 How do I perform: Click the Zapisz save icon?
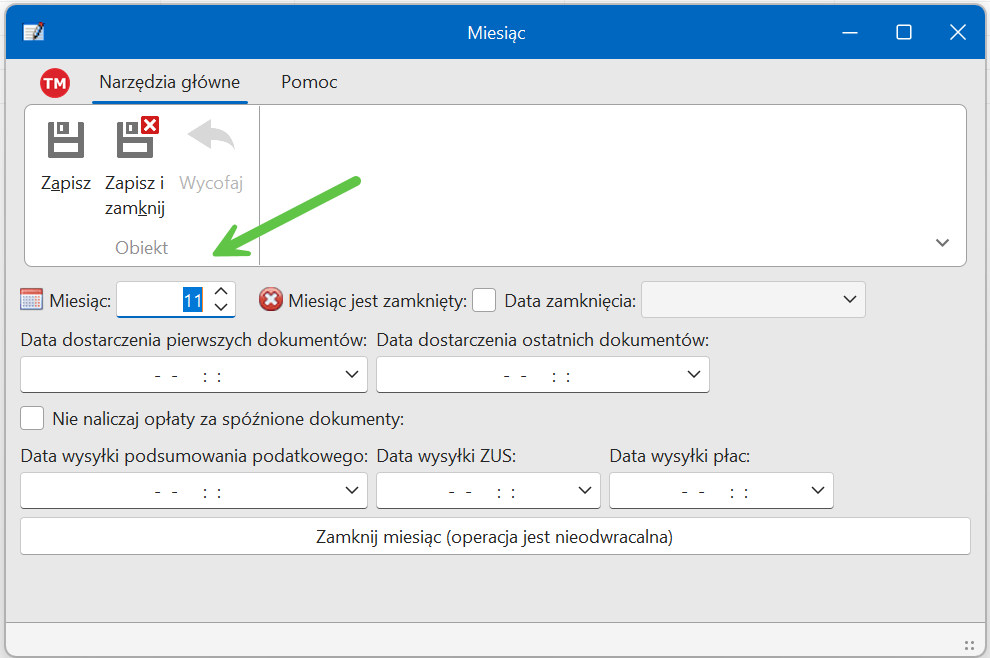tap(66, 140)
